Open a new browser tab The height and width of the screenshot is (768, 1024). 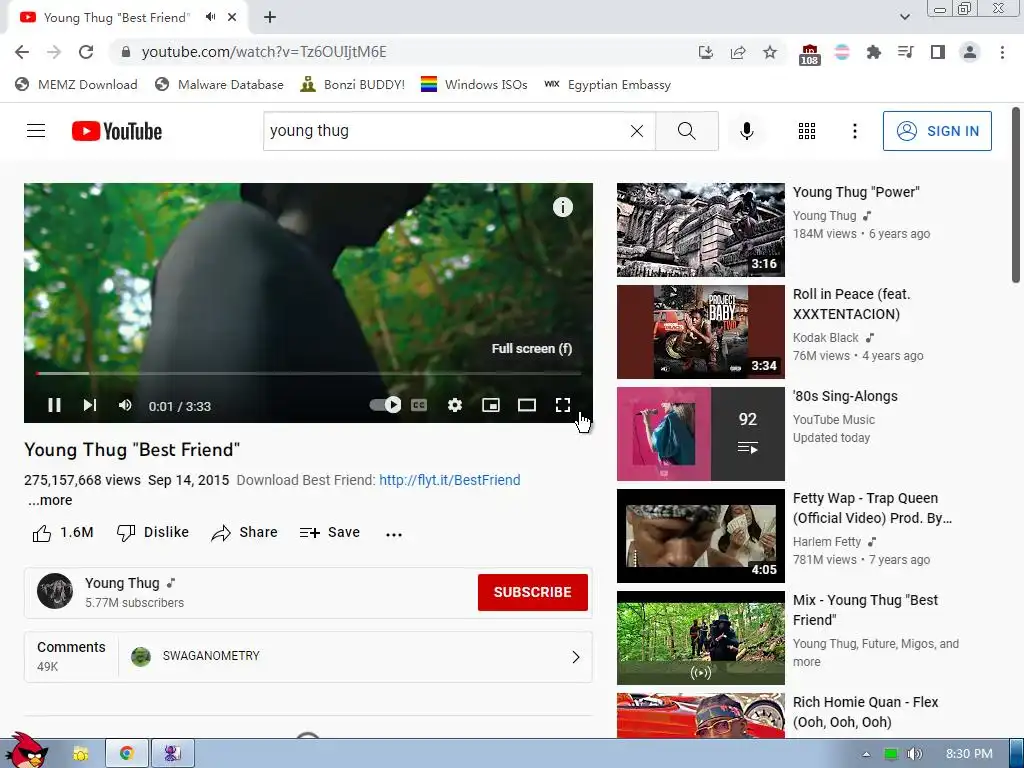270,18
